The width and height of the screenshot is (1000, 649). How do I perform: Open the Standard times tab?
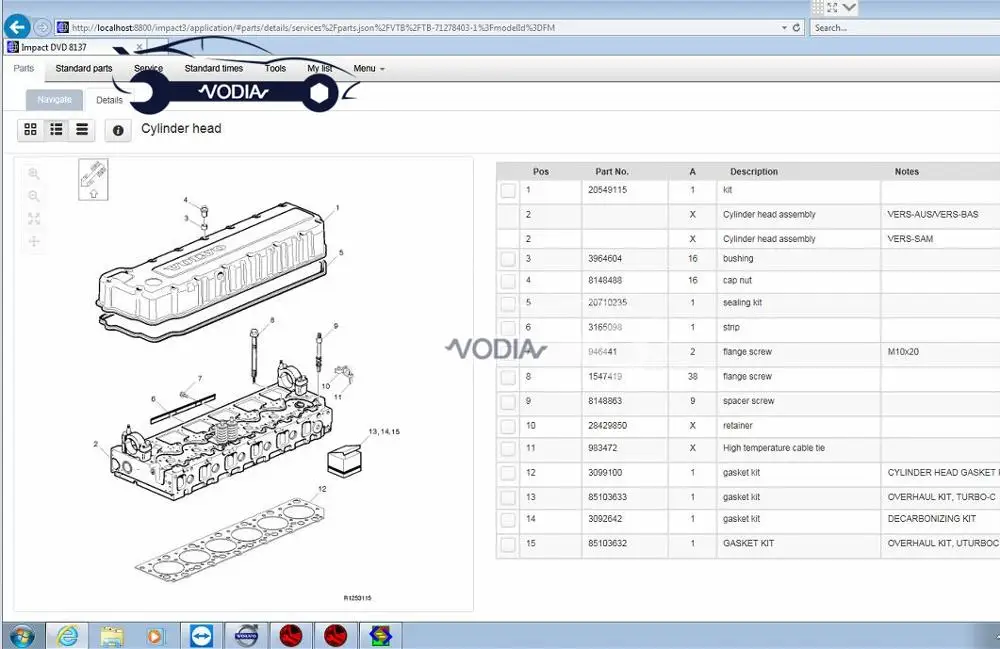click(214, 68)
